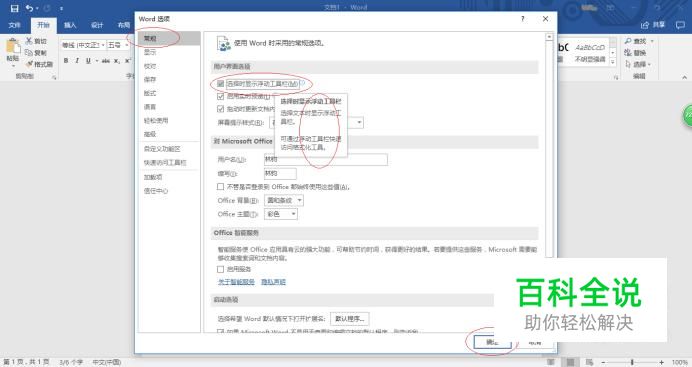Open the ScreenTip style dropdown

click(x=359, y=122)
